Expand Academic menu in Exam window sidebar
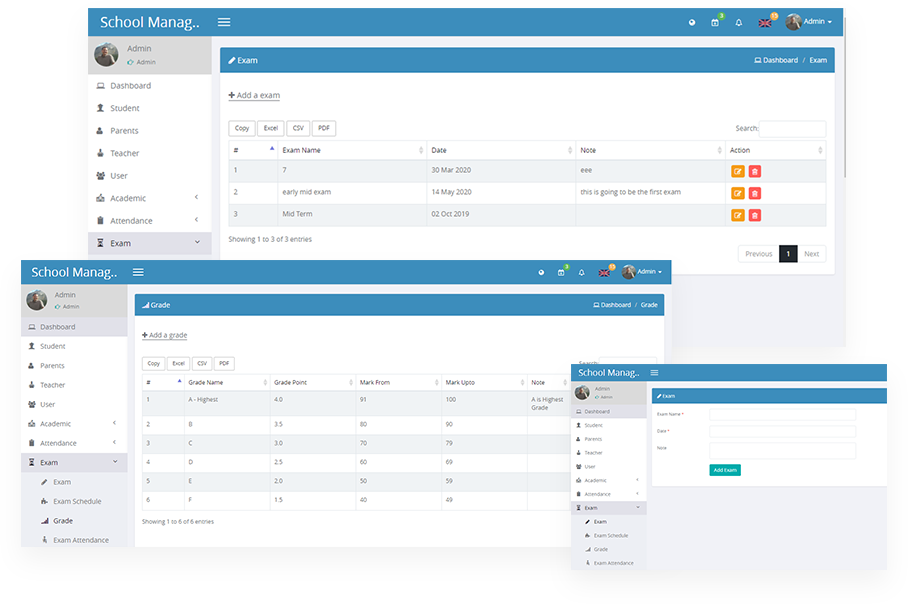The height and width of the screenshot is (604, 908). click(149, 198)
